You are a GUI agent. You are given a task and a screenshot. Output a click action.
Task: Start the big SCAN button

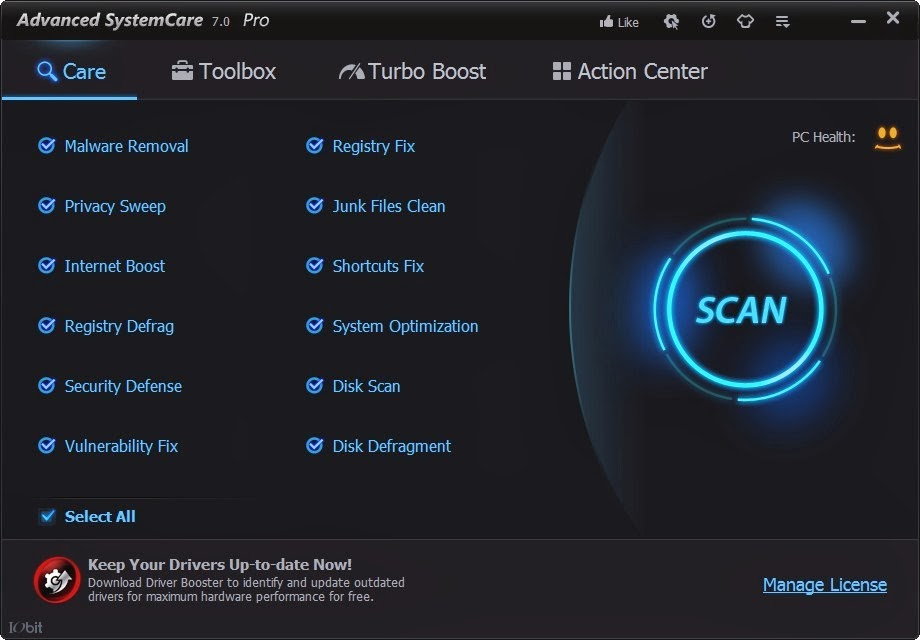pos(745,309)
